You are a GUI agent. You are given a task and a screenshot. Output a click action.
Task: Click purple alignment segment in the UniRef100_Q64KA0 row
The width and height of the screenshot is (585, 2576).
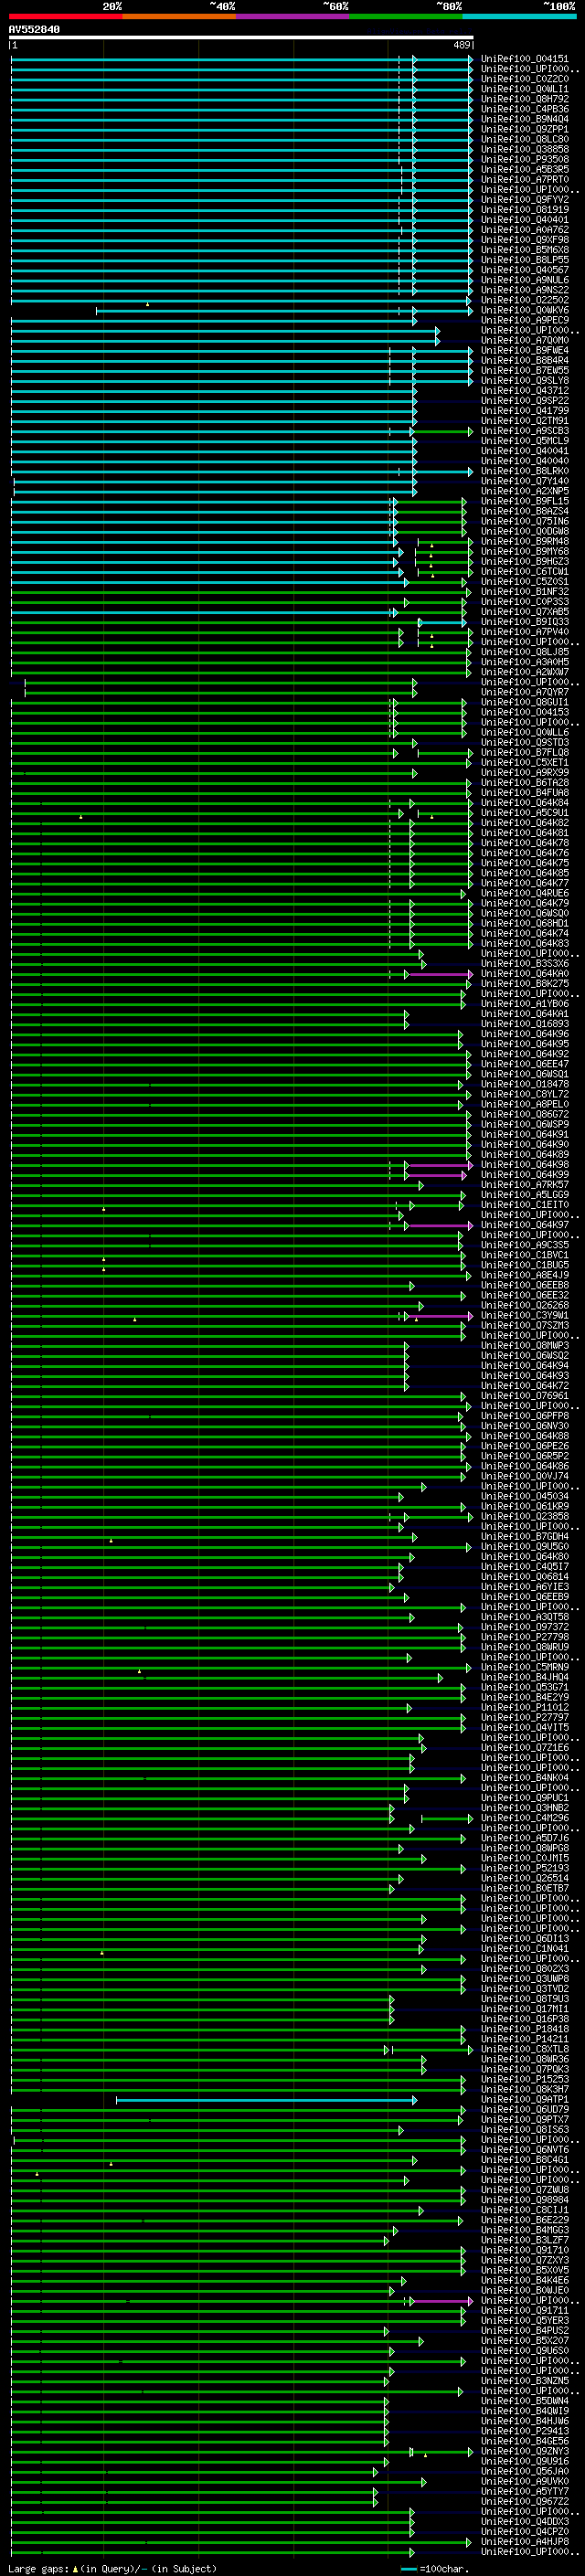point(440,974)
